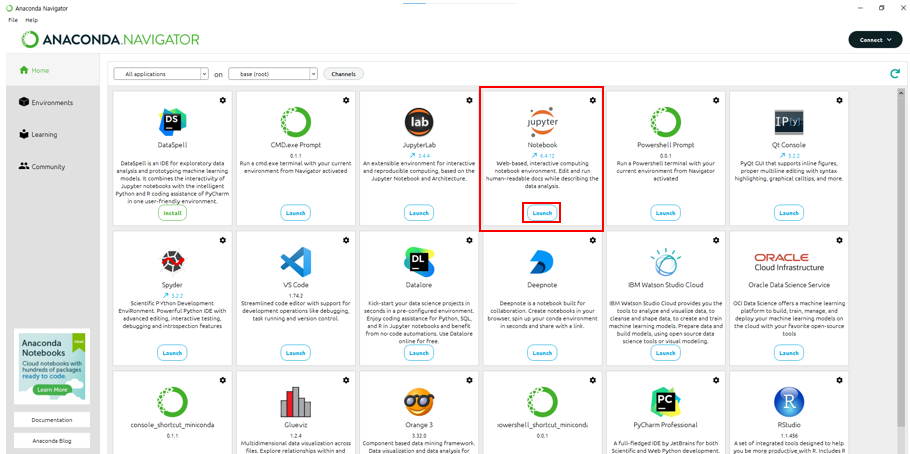Open settings gear on PyCharm Professional card
The width and height of the screenshot is (910, 454).
[716, 380]
